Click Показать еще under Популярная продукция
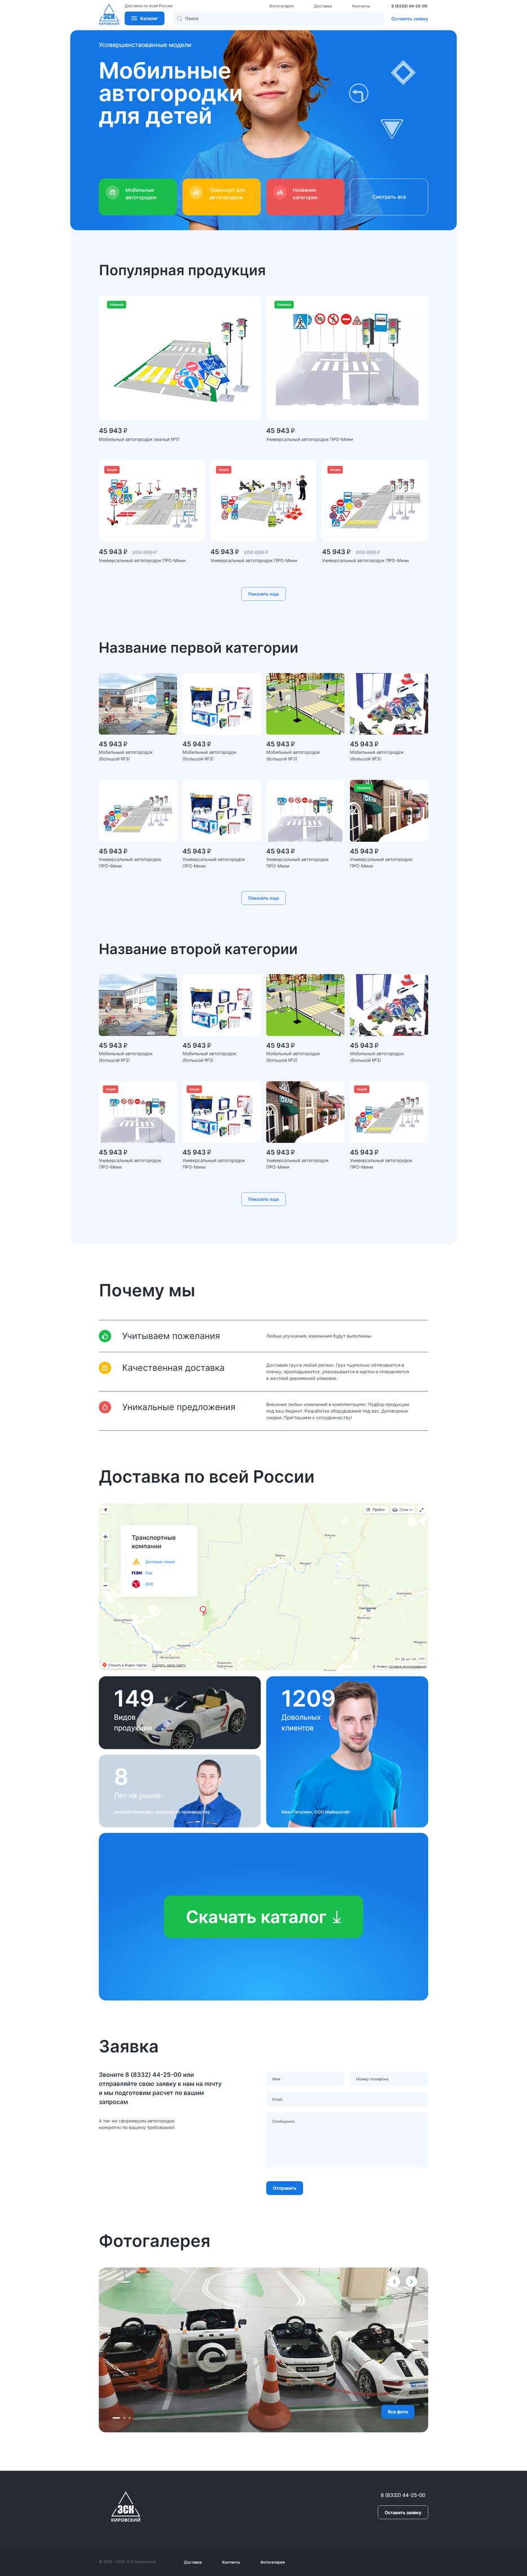The image size is (527, 2576). pyautogui.click(x=263, y=594)
